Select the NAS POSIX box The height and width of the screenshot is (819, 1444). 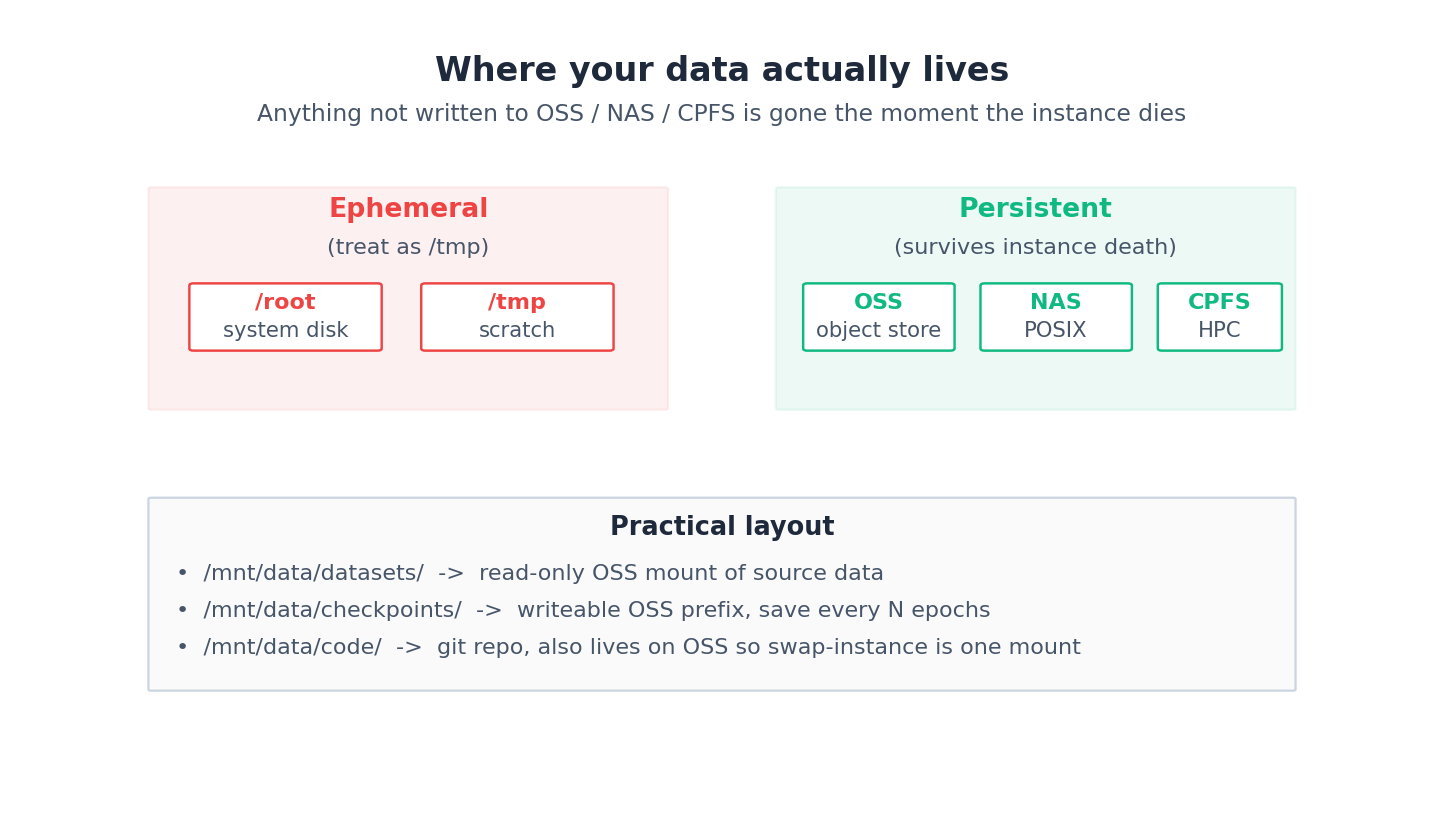1056,317
